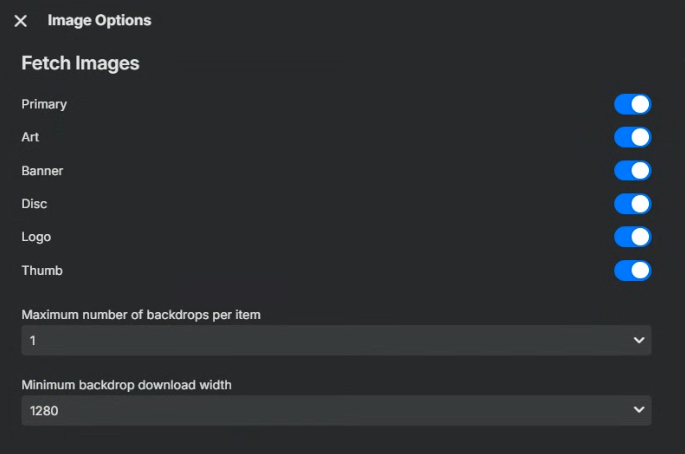
Task: Click the Primary label text
Action: 44,104
